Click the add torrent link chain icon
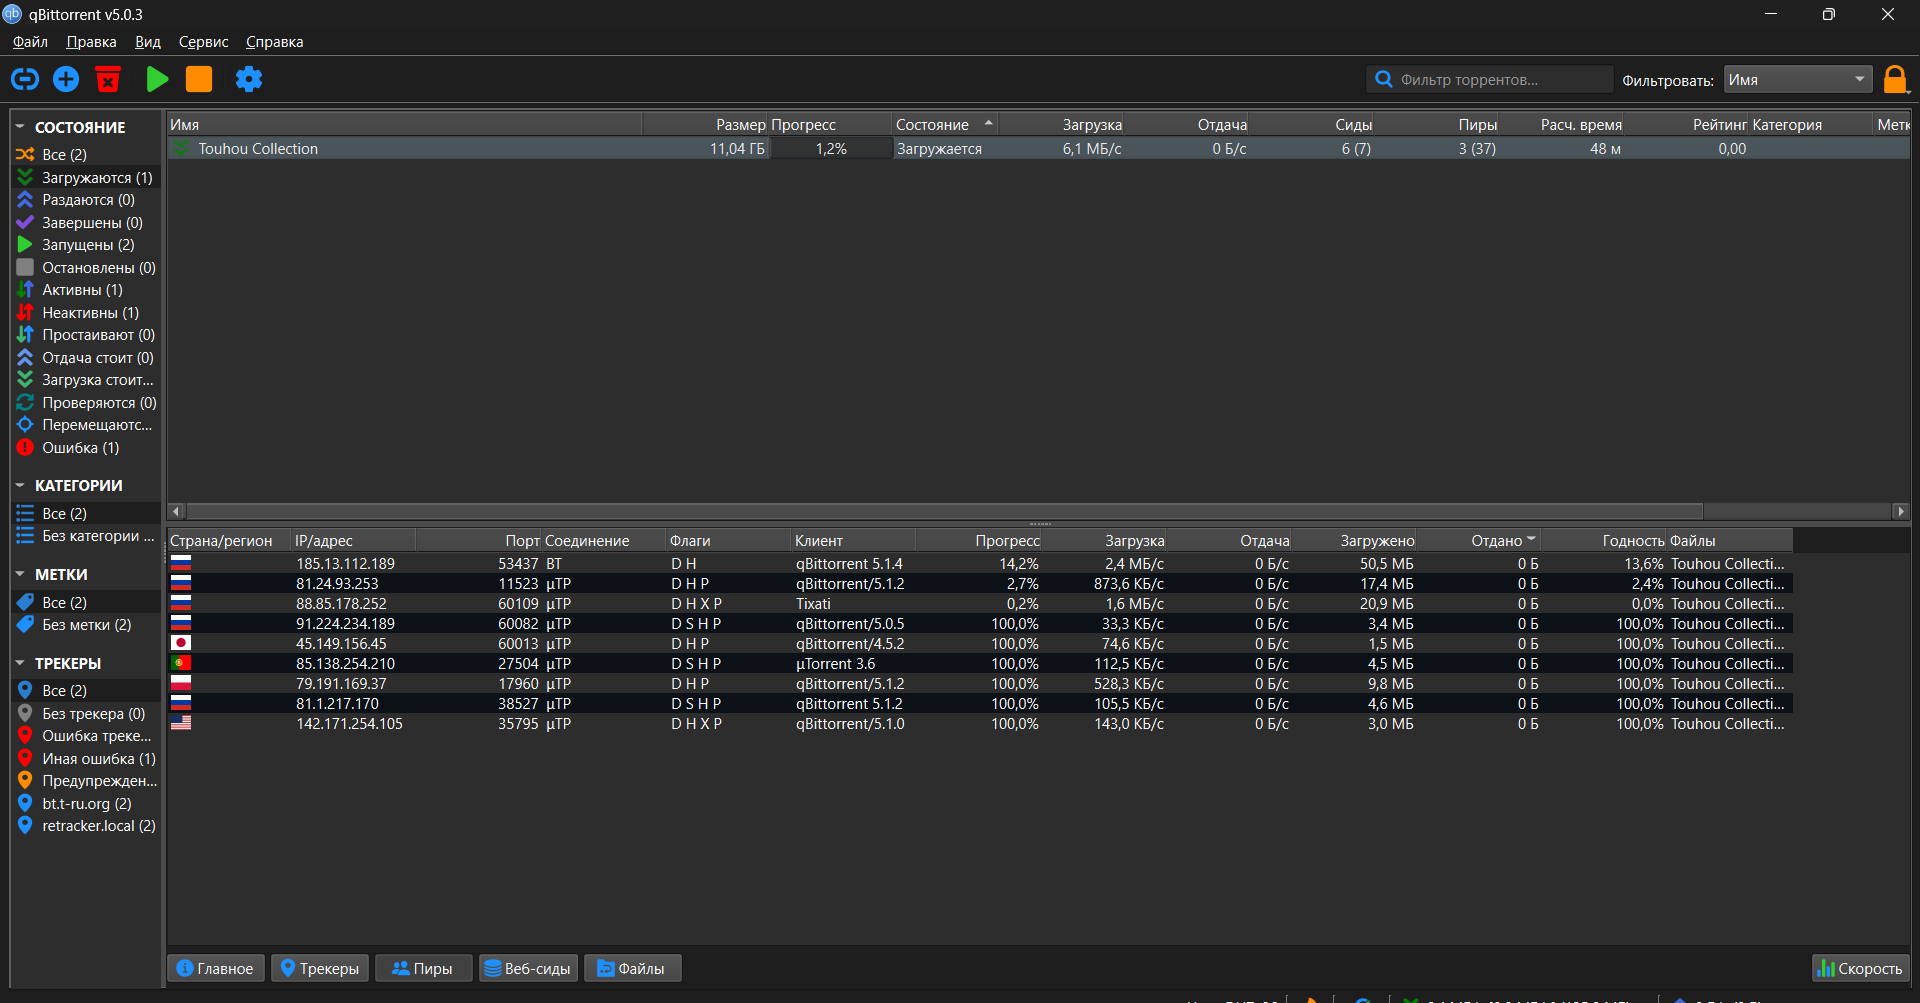The height and width of the screenshot is (1003, 1920). (25, 79)
